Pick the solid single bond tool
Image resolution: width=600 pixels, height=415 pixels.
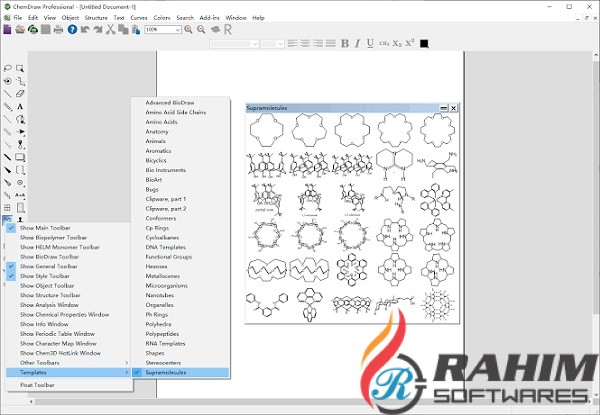(x=7, y=93)
